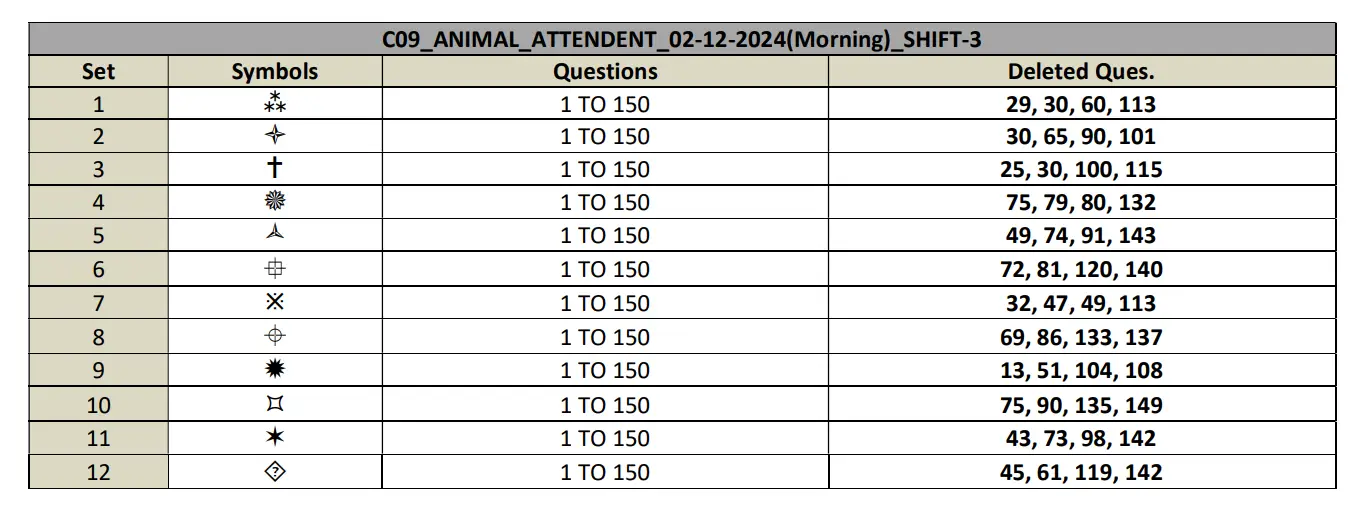Click the round burst symbol in Set 4
This screenshot has height=516, width=1362.
(x=275, y=202)
